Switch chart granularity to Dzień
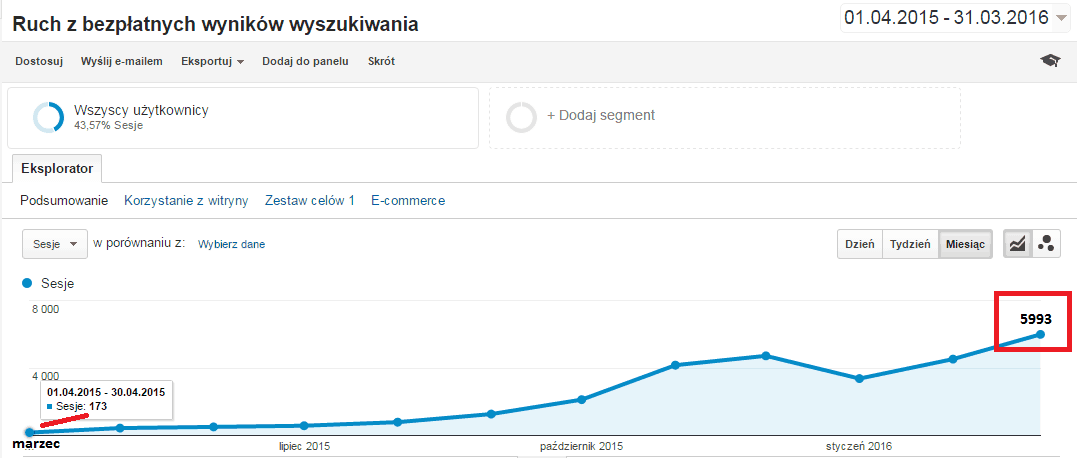1077x458 pixels. click(x=859, y=244)
